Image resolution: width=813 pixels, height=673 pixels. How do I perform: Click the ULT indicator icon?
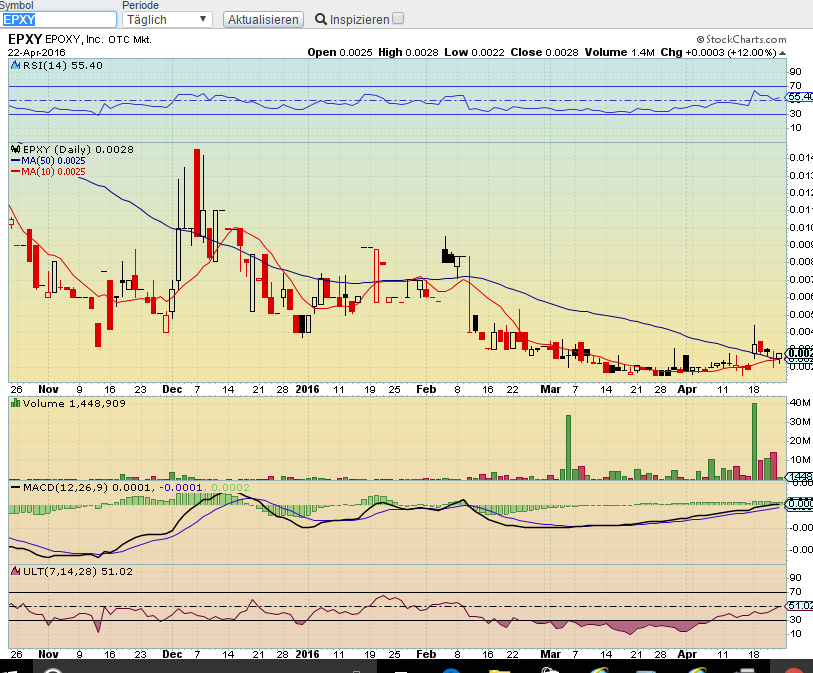pos(16,571)
